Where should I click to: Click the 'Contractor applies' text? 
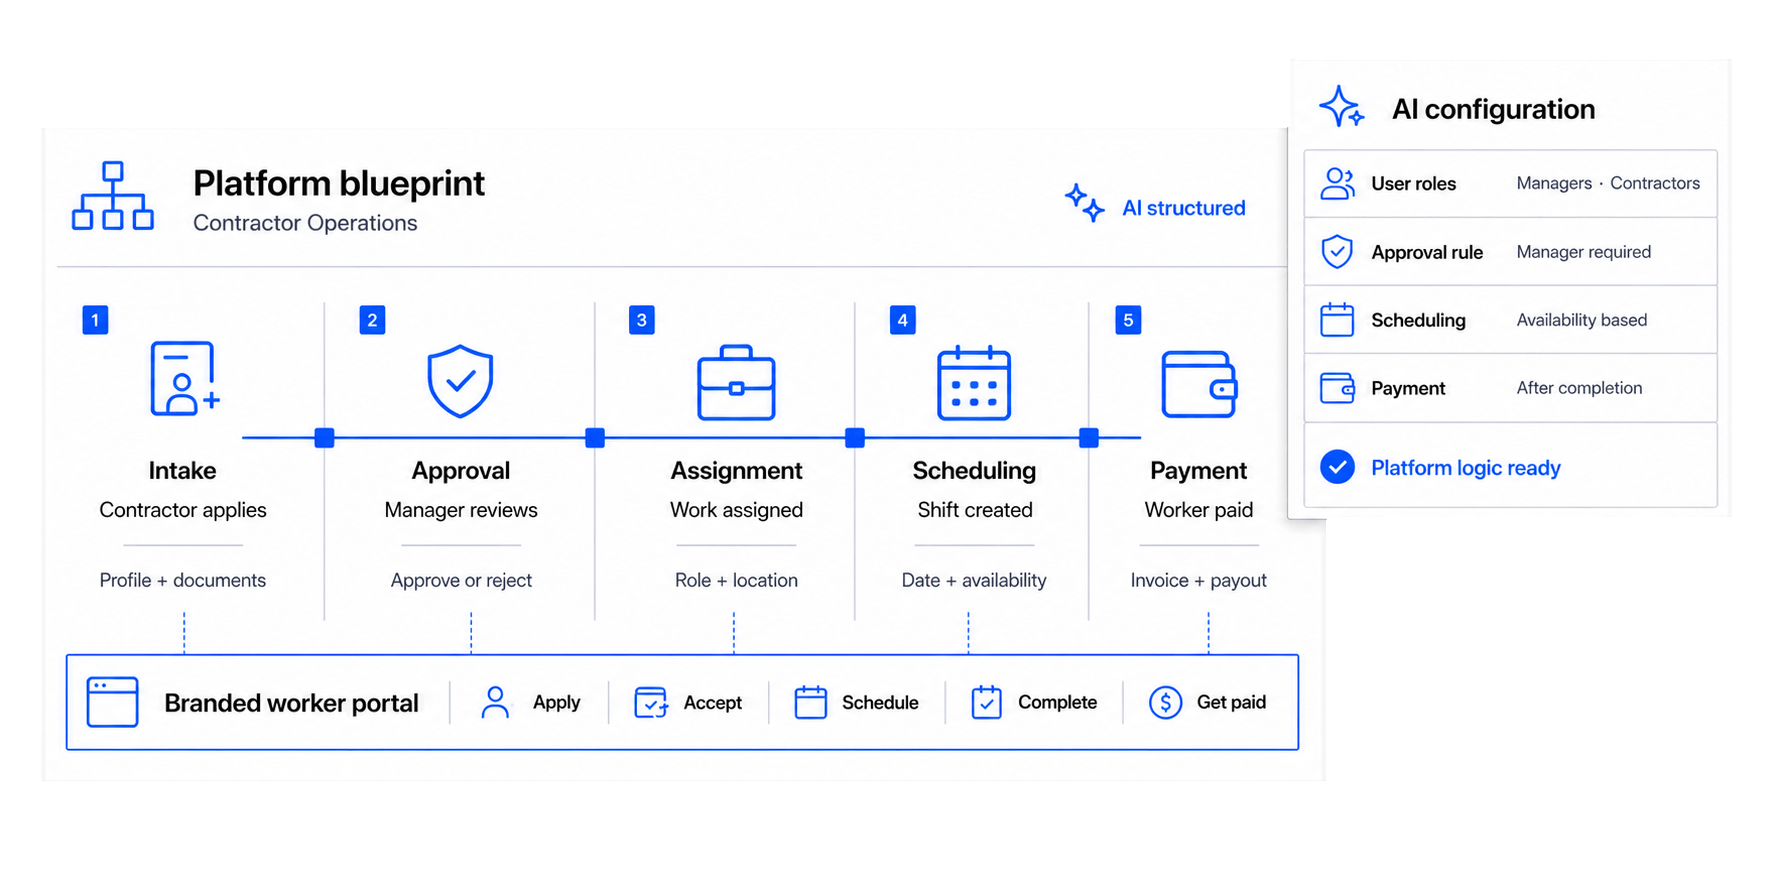183,510
